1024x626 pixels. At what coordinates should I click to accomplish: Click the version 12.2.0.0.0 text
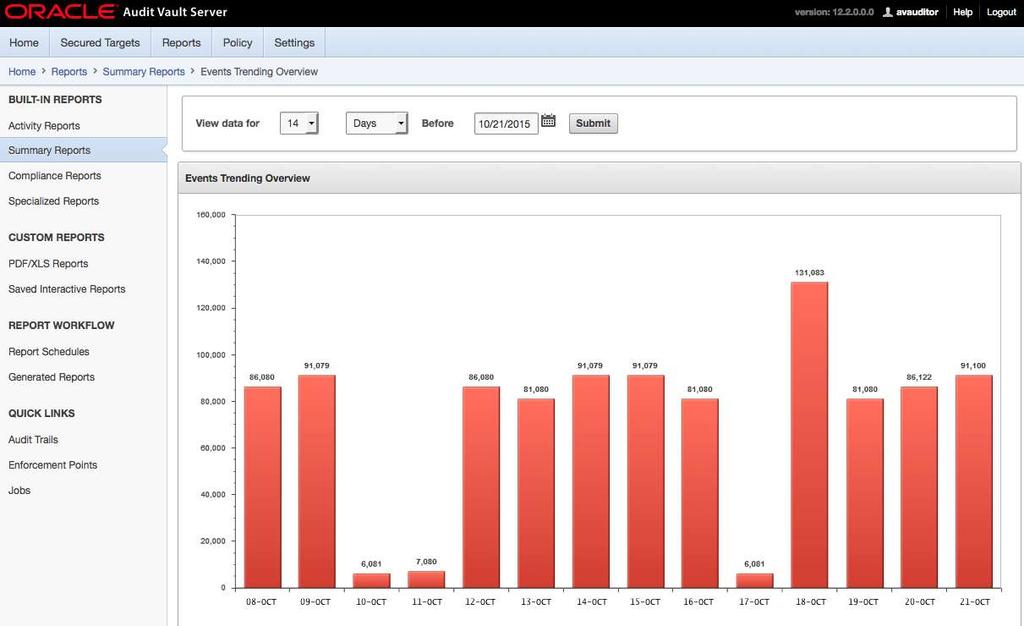tap(834, 12)
